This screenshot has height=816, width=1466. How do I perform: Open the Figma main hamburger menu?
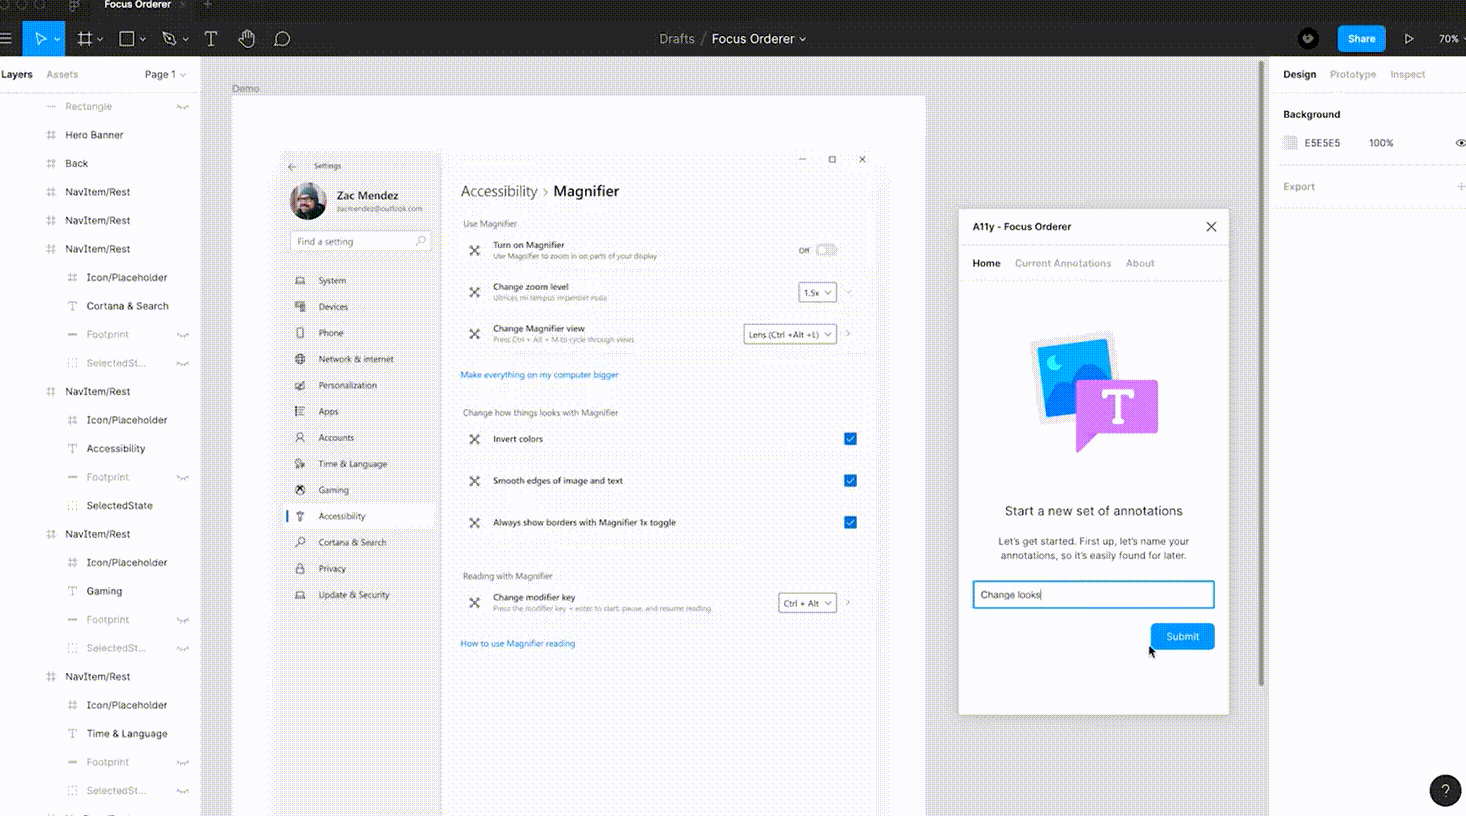(x=6, y=39)
